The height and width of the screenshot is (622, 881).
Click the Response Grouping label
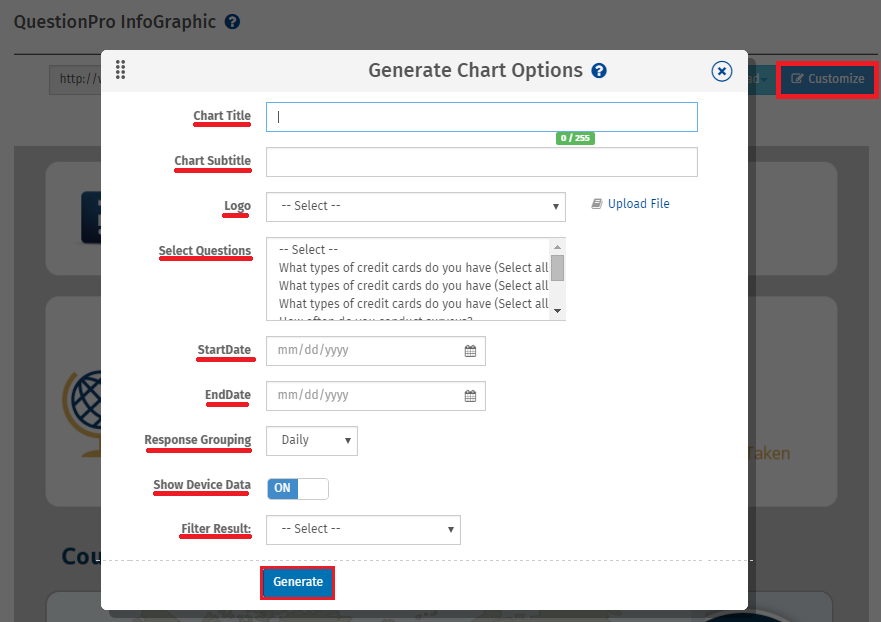pos(197,439)
